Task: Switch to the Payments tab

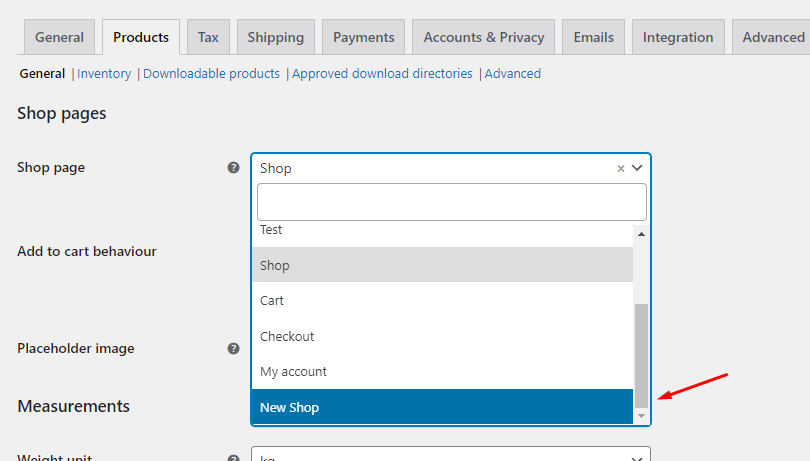Action: pyautogui.click(x=363, y=37)
